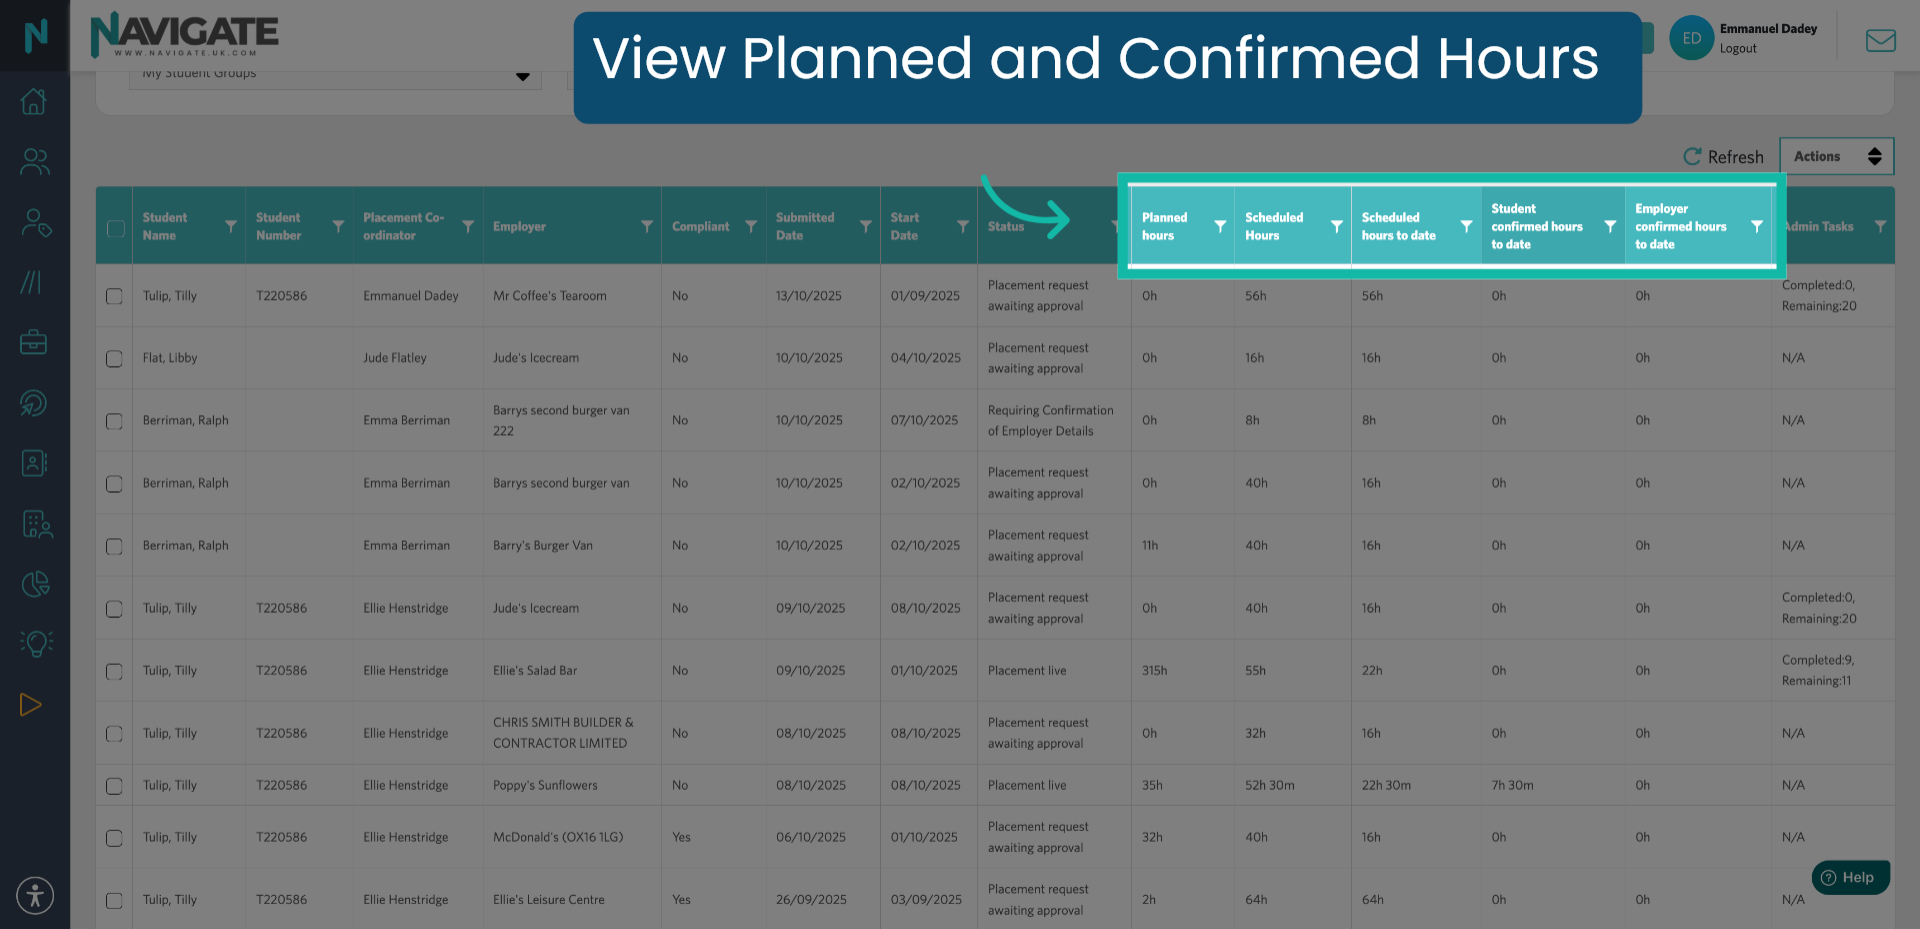Open the Actions dropdown
Viewport: 1920px width, 929px height.
1836,156
